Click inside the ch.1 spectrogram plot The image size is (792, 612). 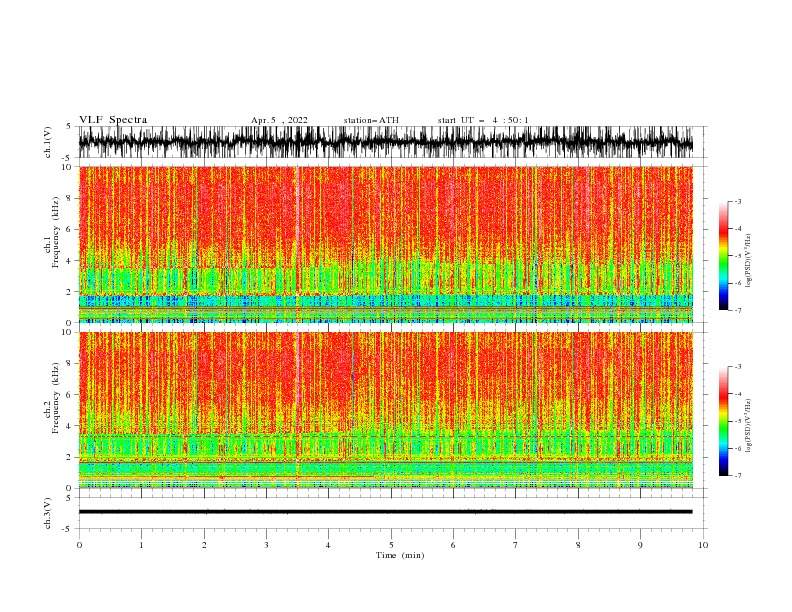click(386, 244)
